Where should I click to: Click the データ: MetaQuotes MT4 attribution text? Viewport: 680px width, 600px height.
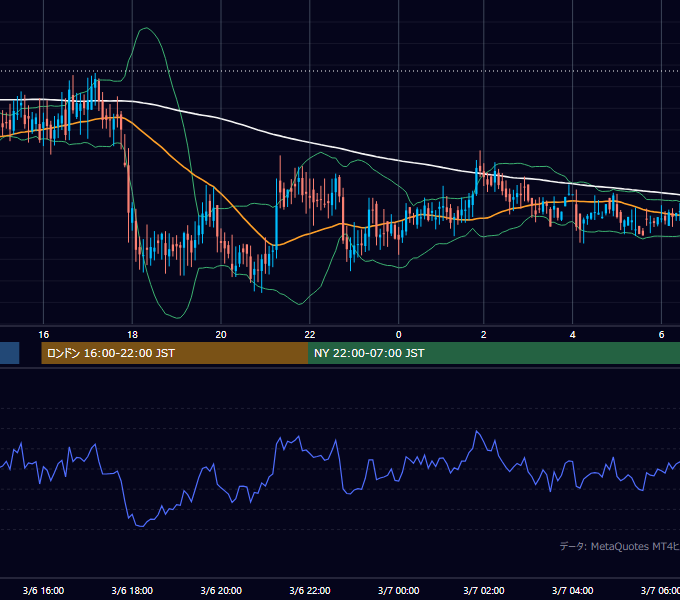(x=619, y=546)
